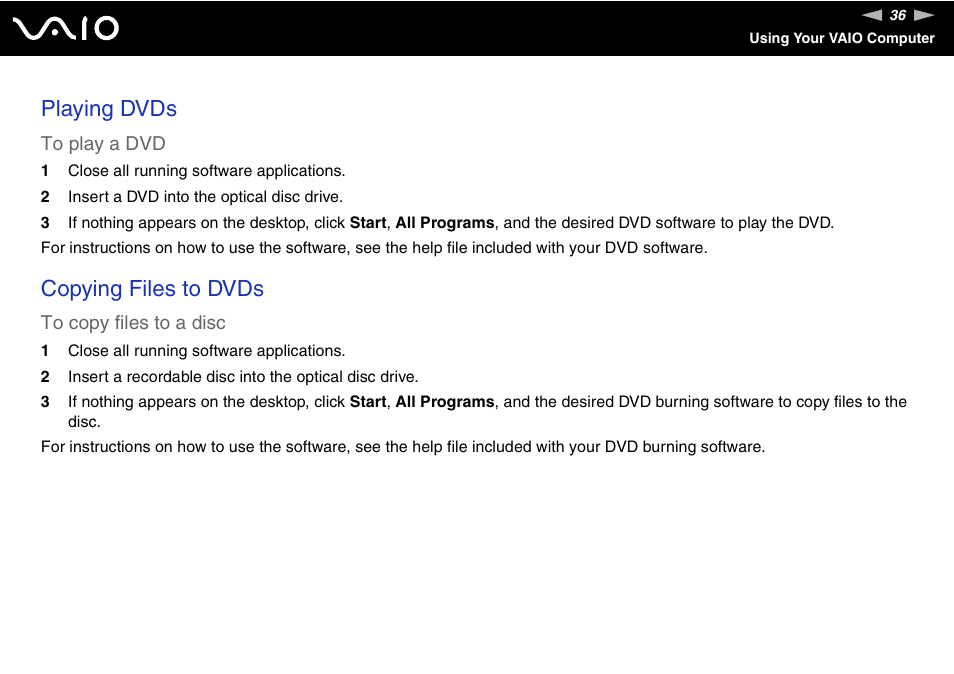Image resolution: width=954 pixels, height=674 pixels.
Task: Click 'Insert a recordable disc into the optical disc drive.'
Action: coord(243,377)
